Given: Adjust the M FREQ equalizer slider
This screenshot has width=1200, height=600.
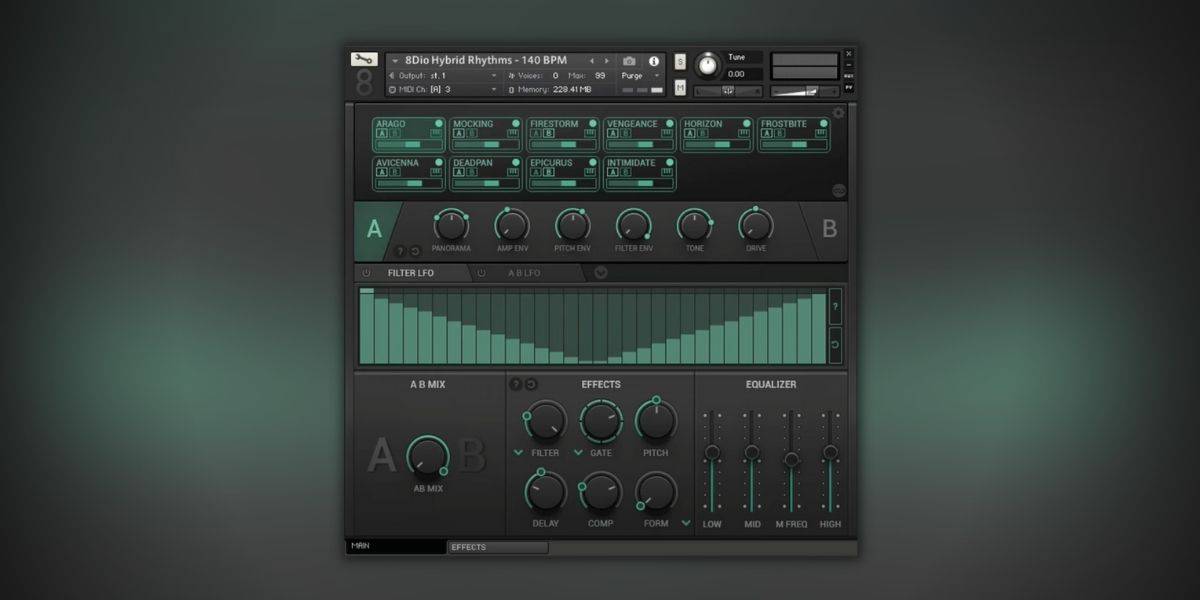Looking at the screenshot, I should [x=791, y=460].
